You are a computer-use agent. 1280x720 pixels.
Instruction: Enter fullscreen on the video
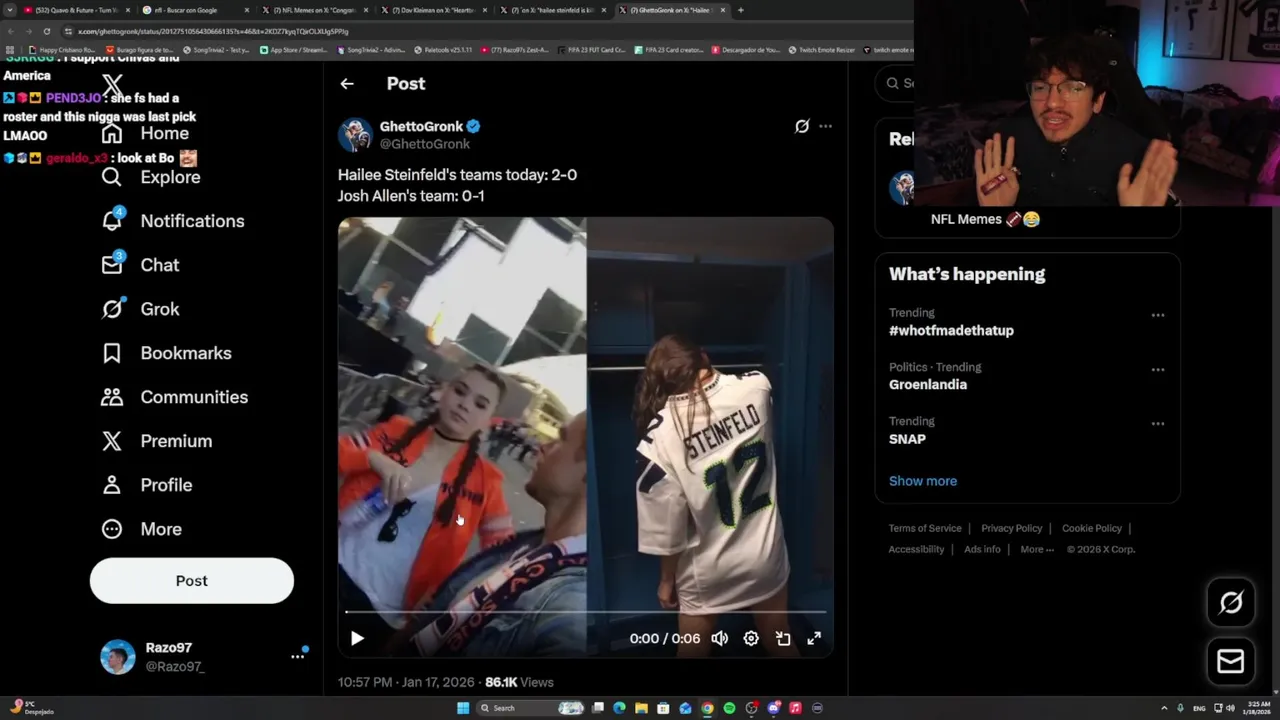(x=814, y=638)
